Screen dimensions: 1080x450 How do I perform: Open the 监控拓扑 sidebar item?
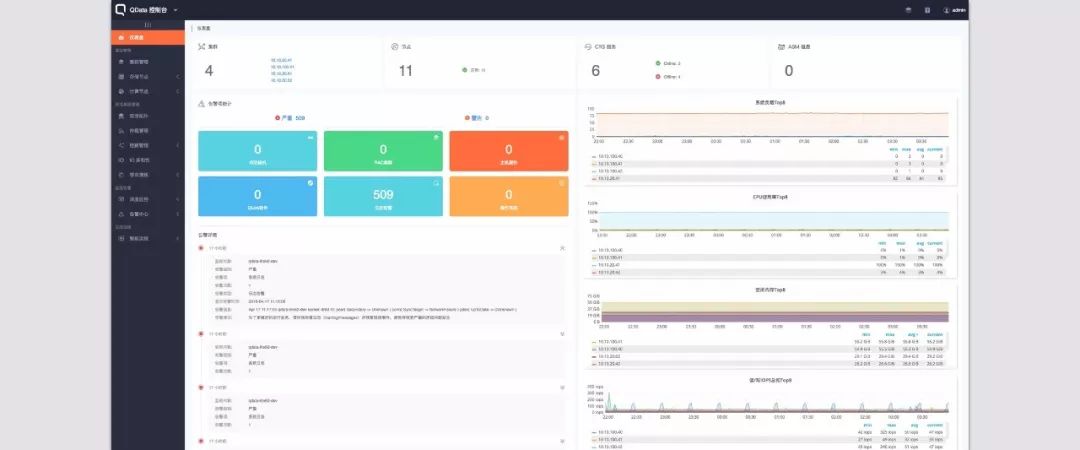click(x=147, y=116)
